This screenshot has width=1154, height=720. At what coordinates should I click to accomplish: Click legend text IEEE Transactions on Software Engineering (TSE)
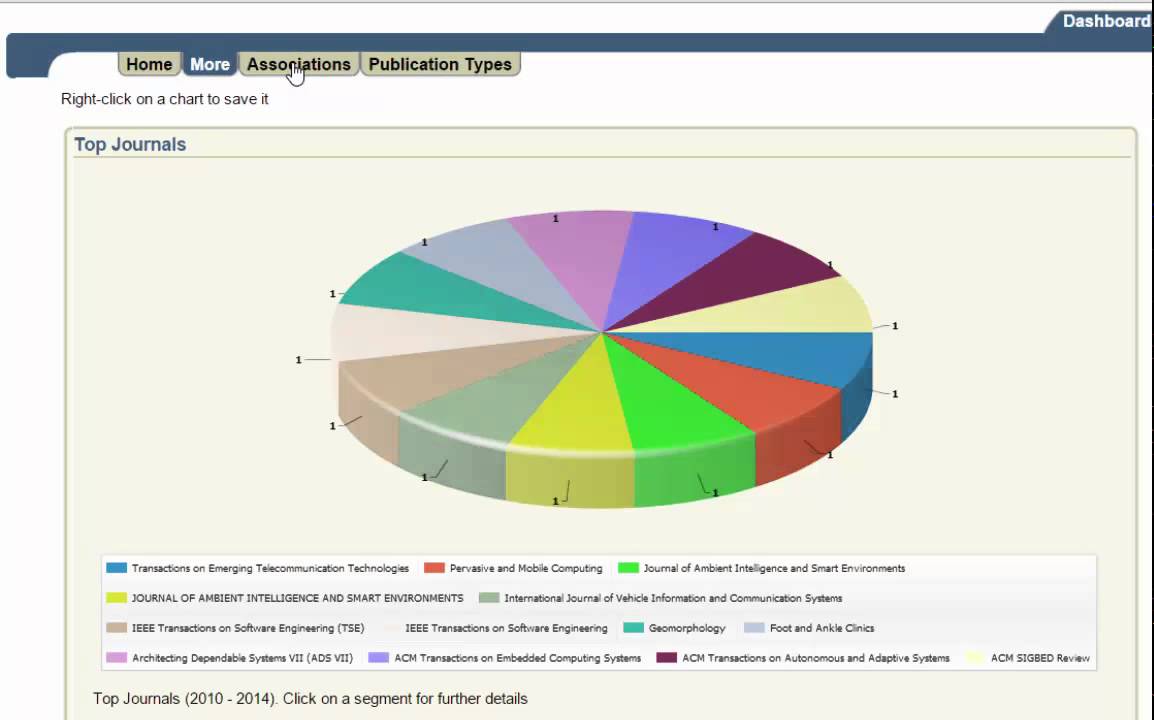click(x=248, y=628)
